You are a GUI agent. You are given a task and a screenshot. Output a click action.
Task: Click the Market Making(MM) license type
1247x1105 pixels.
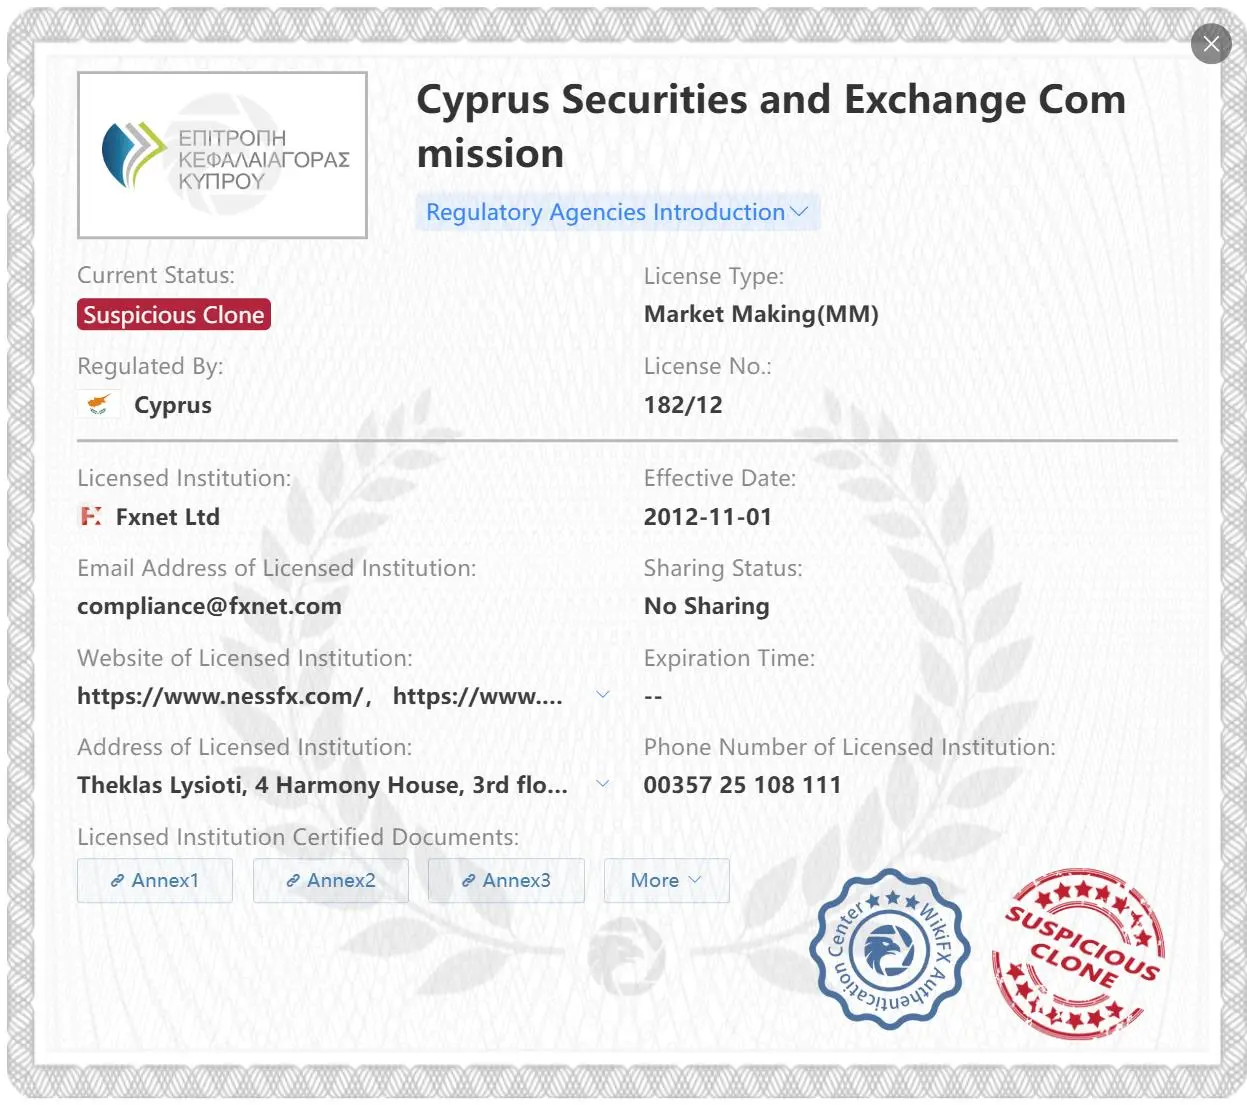pos(761,314)
